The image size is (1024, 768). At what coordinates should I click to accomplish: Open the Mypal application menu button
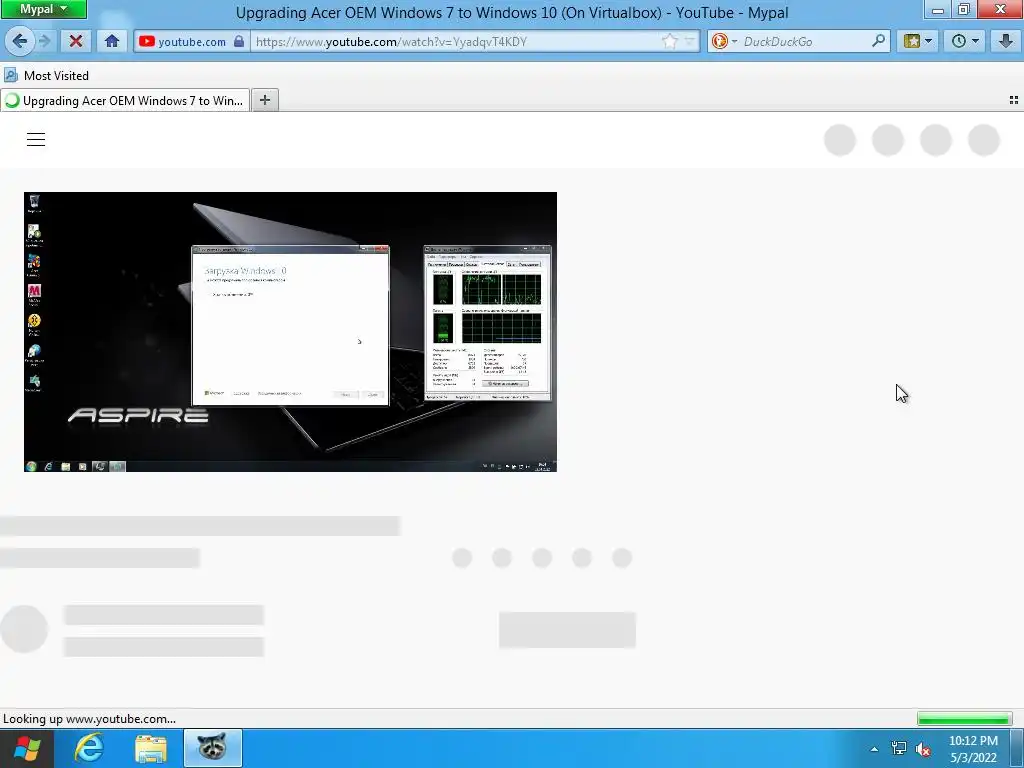[43, 9]
